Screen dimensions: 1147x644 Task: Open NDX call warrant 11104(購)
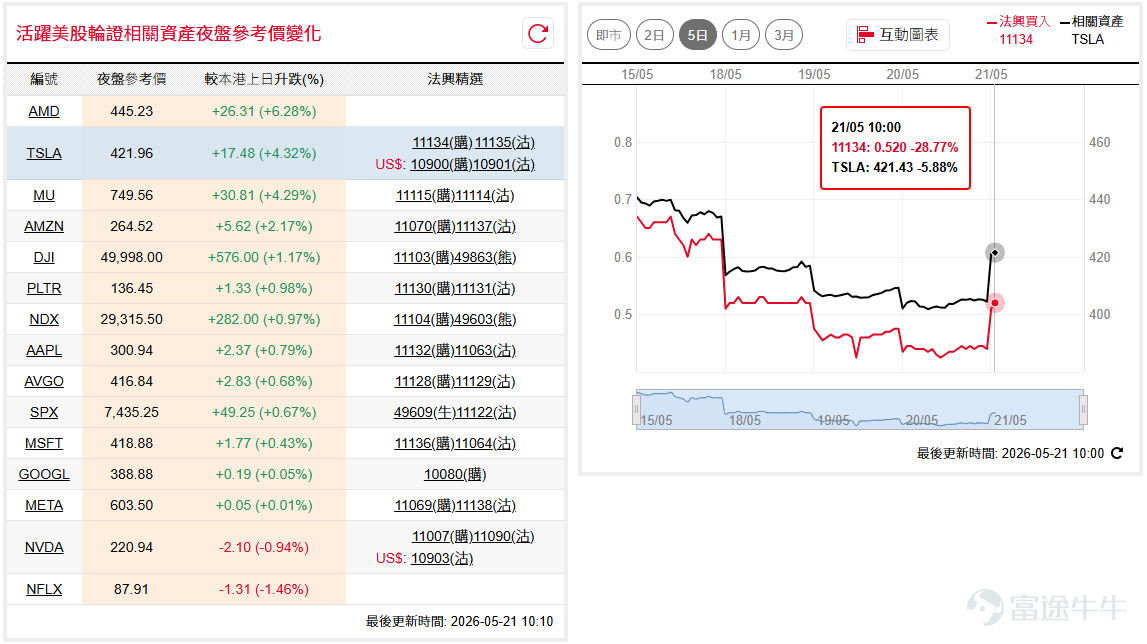pyautogui.click(x=424, y=319)
